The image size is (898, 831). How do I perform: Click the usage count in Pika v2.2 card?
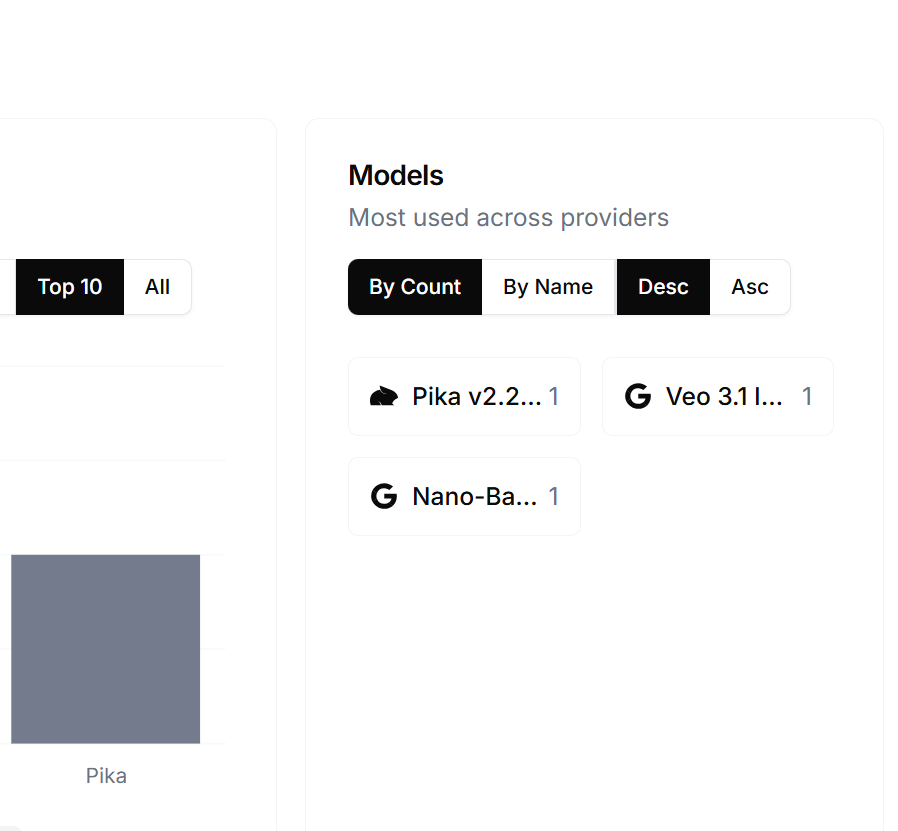point(554,396)
